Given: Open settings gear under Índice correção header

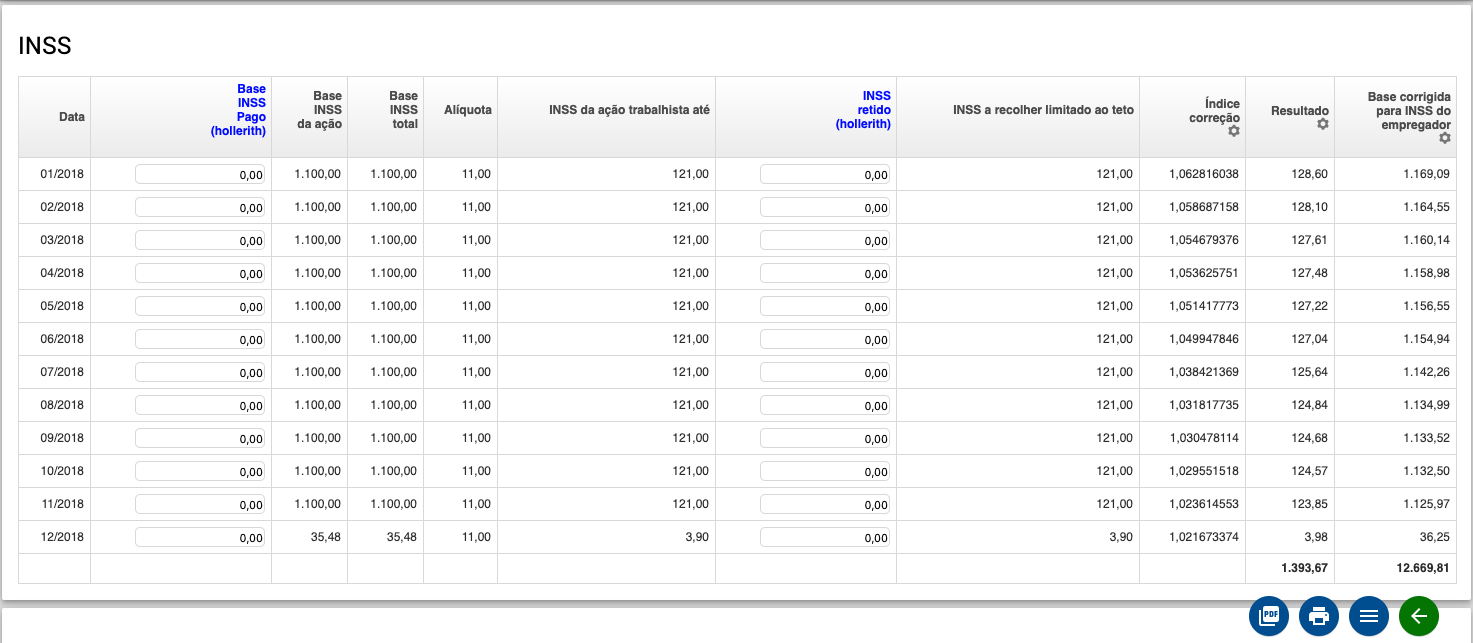Looking at the screenshot, I should coord(1234,131).
